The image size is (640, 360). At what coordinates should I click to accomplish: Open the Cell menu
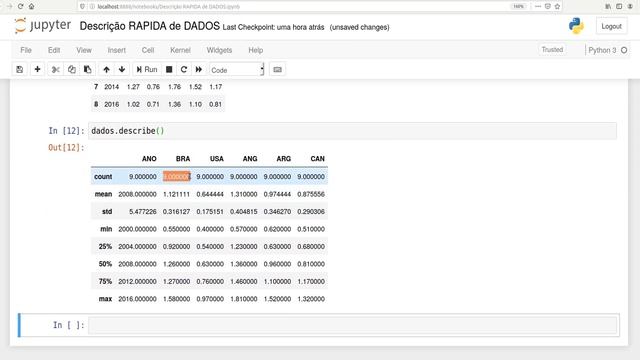click(x=148, y=50)
